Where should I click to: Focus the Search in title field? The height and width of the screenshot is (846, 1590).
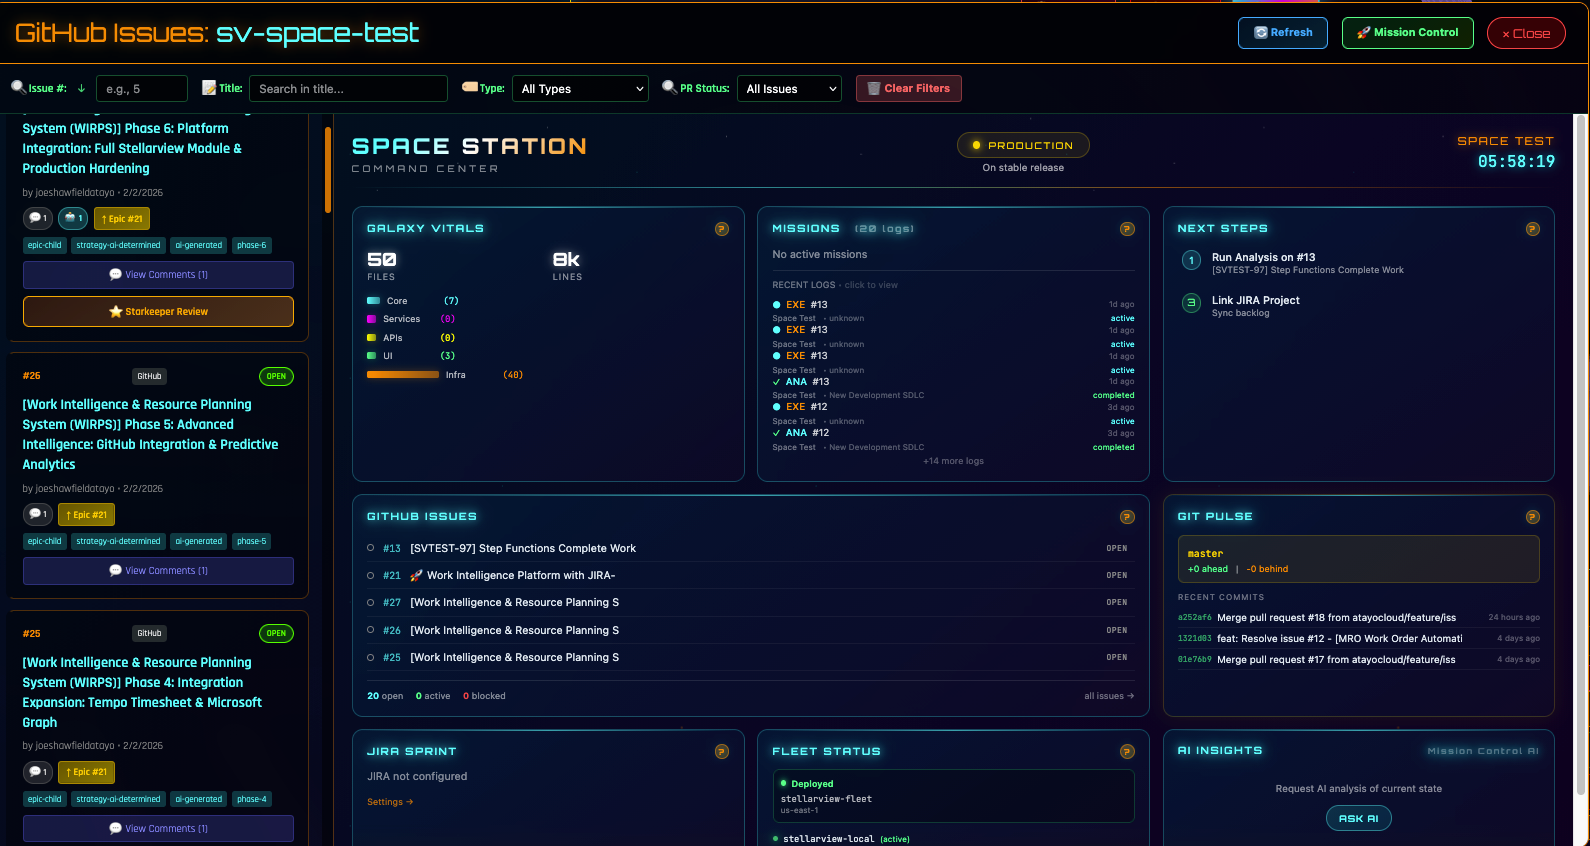(348, 89)
